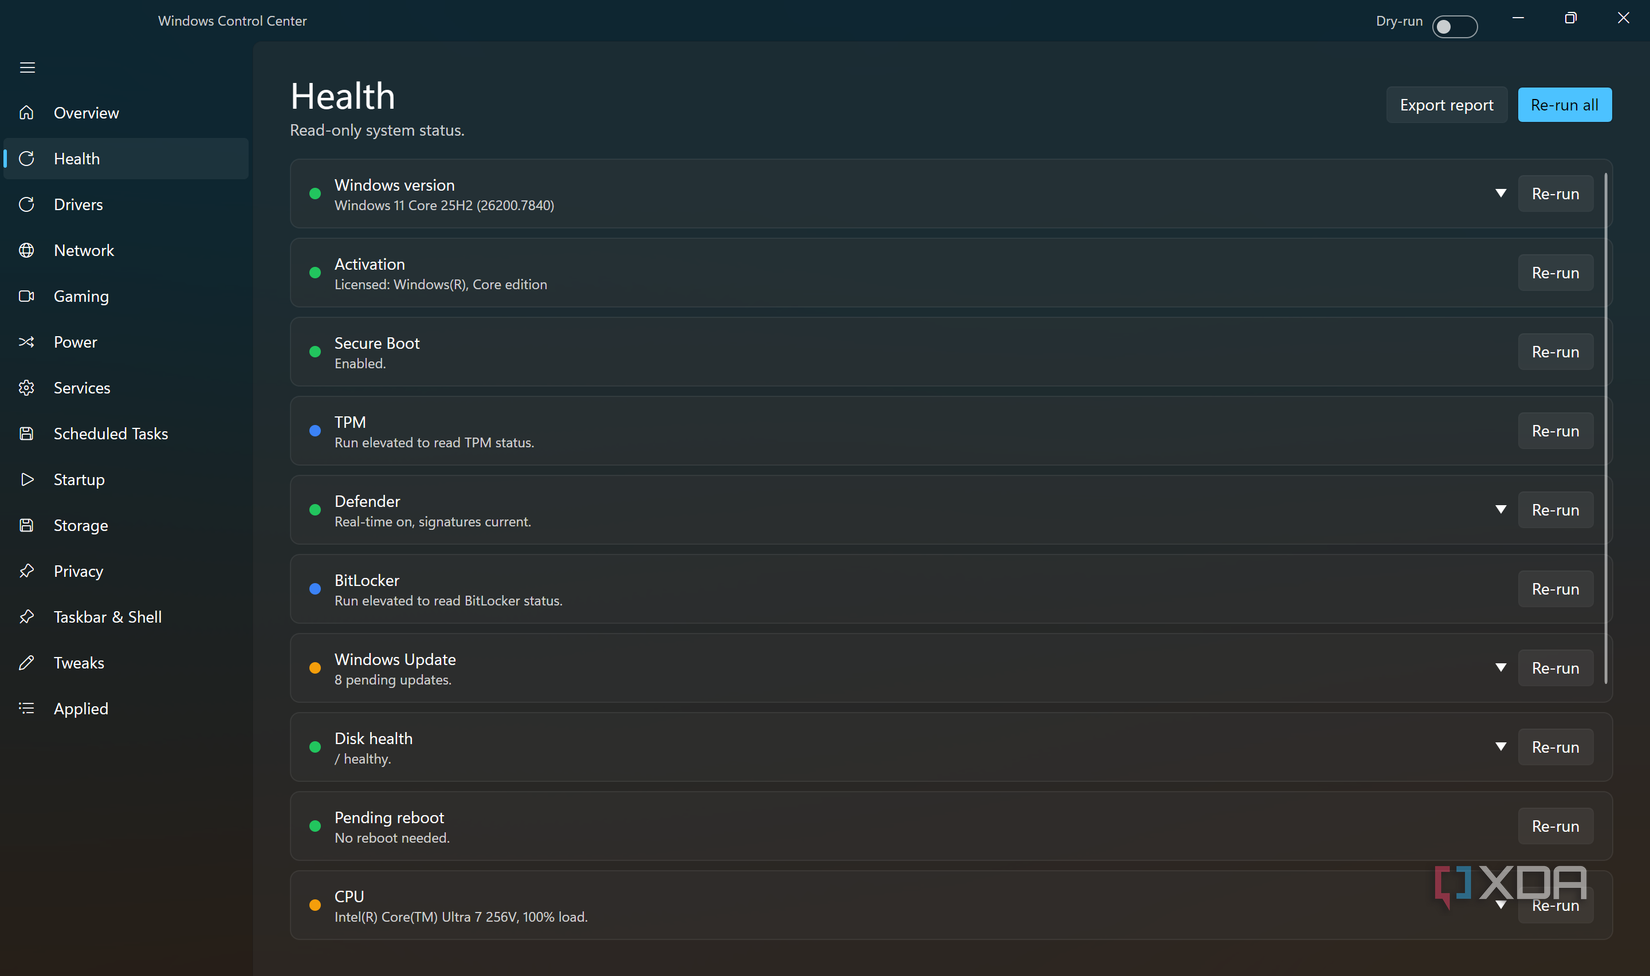Re-run the Activation check

pyautogui.click(x=1555, y=273)
